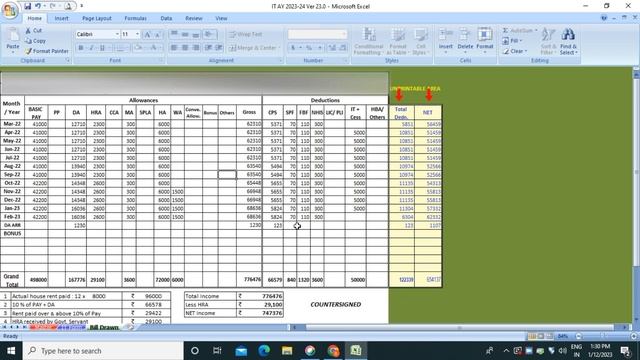Increase decimal places
This screenshot has height=360, width=640.
pyautogui.click(x=332, y=48)
